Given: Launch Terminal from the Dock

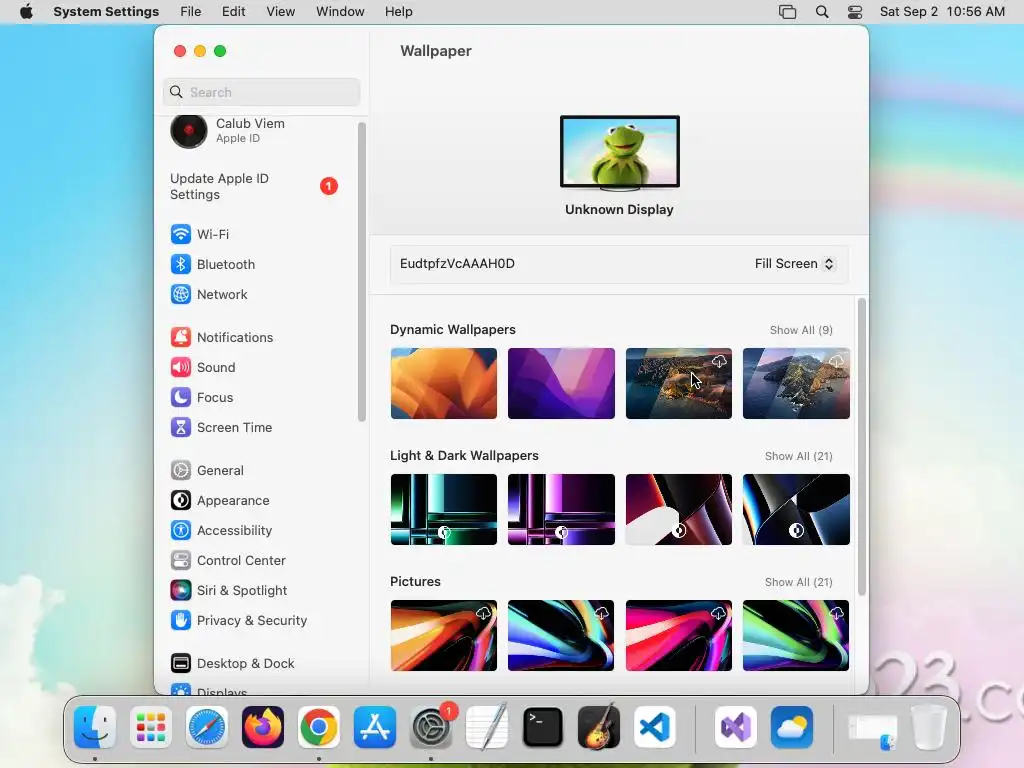Looking at the screenshot, I should [543, 726].
